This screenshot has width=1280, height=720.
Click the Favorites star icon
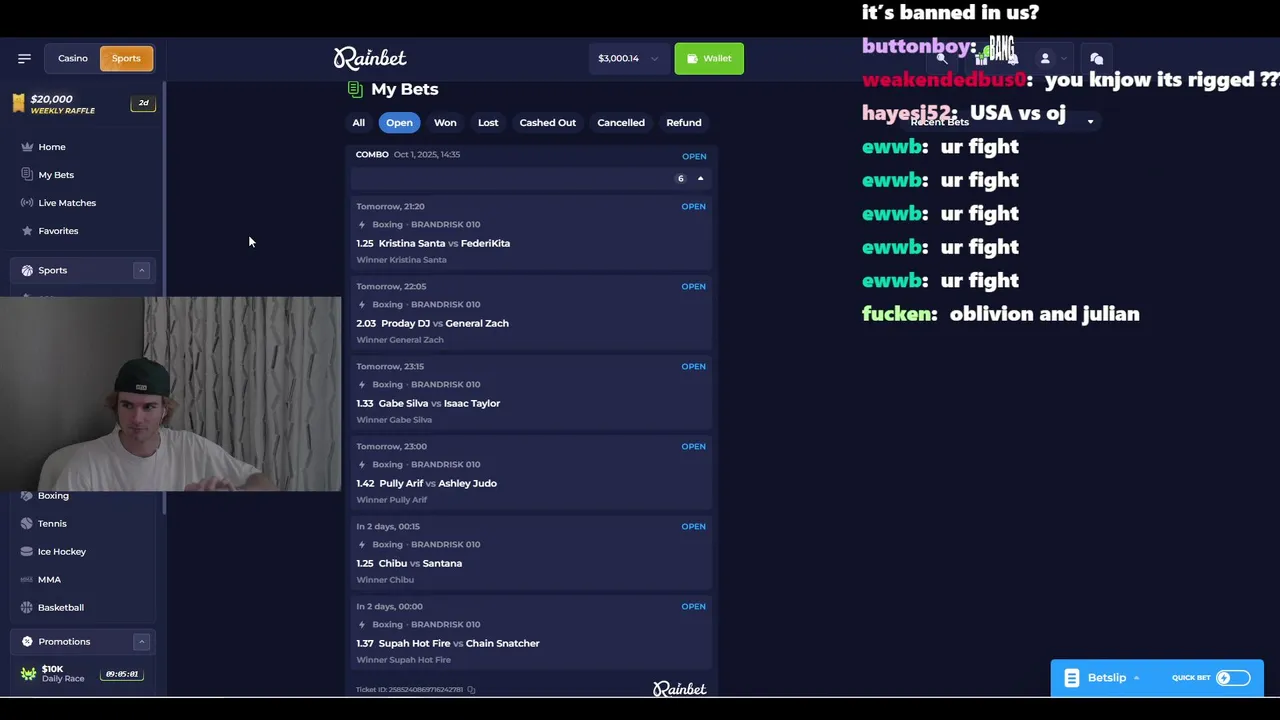tap(27, 231)
